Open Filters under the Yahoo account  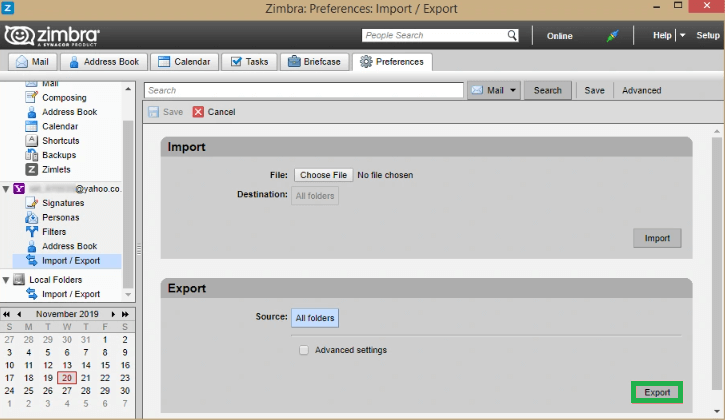54,232
